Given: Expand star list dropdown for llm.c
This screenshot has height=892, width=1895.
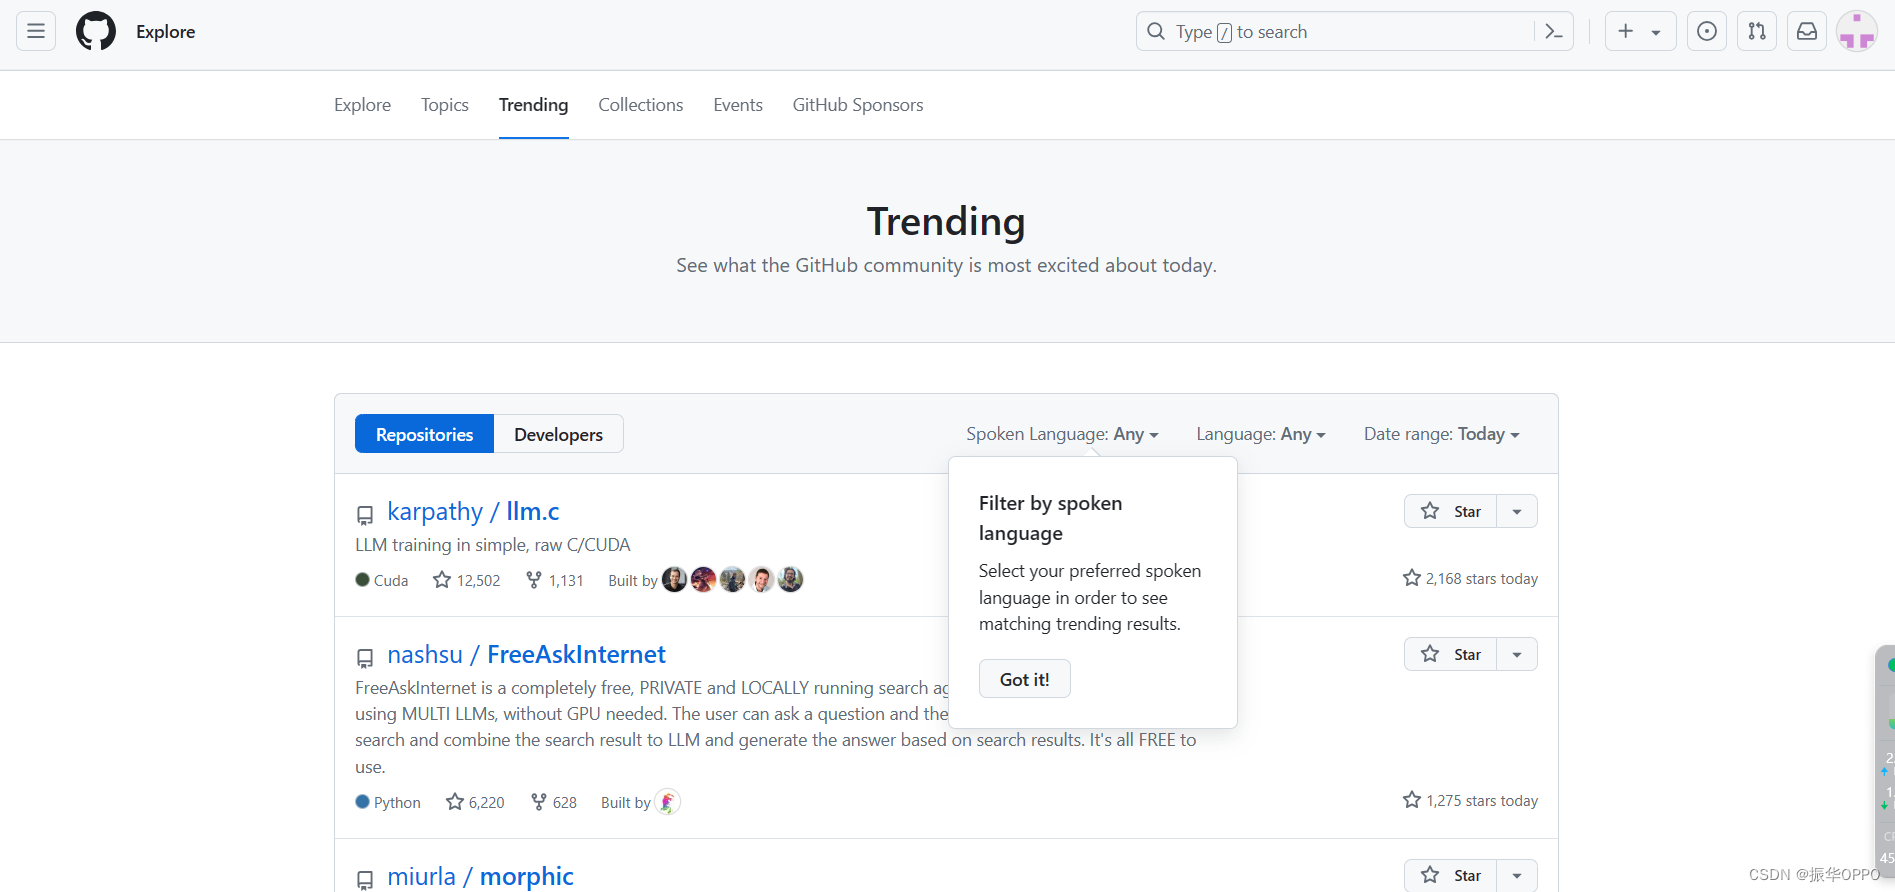Looking at the screenshot, I should tap(1517, 511).
